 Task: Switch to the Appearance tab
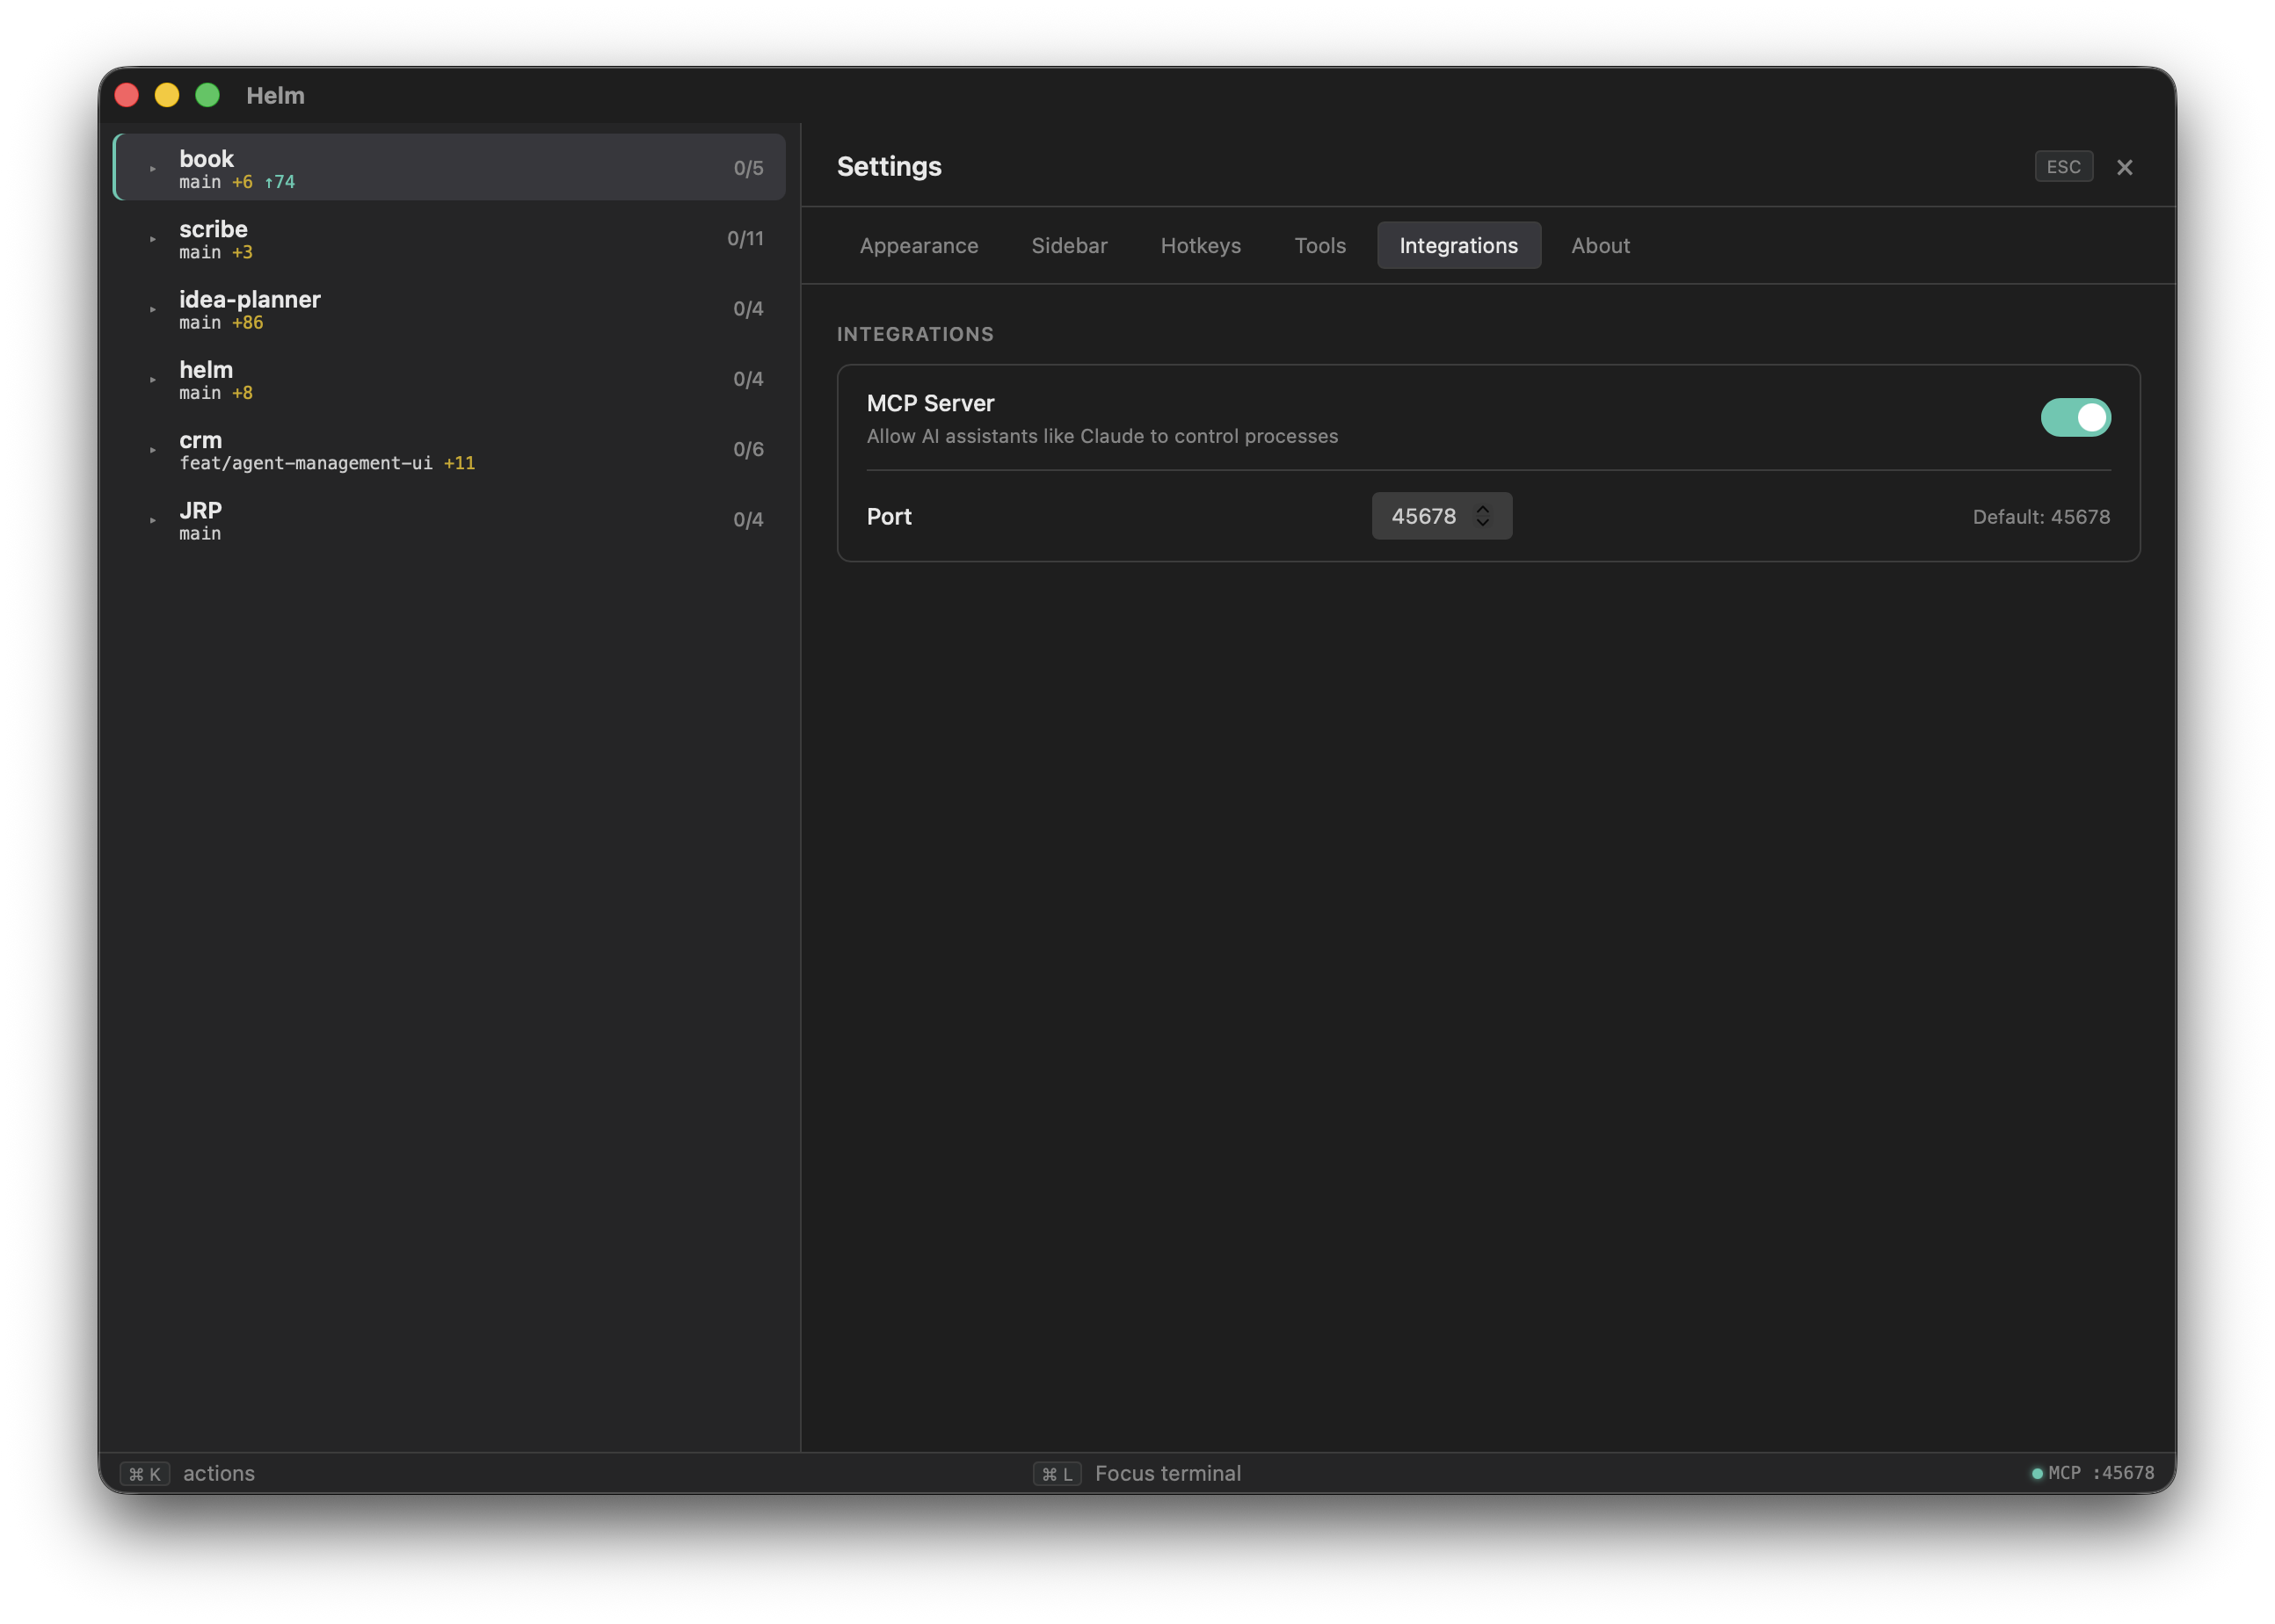coord(918,245)
